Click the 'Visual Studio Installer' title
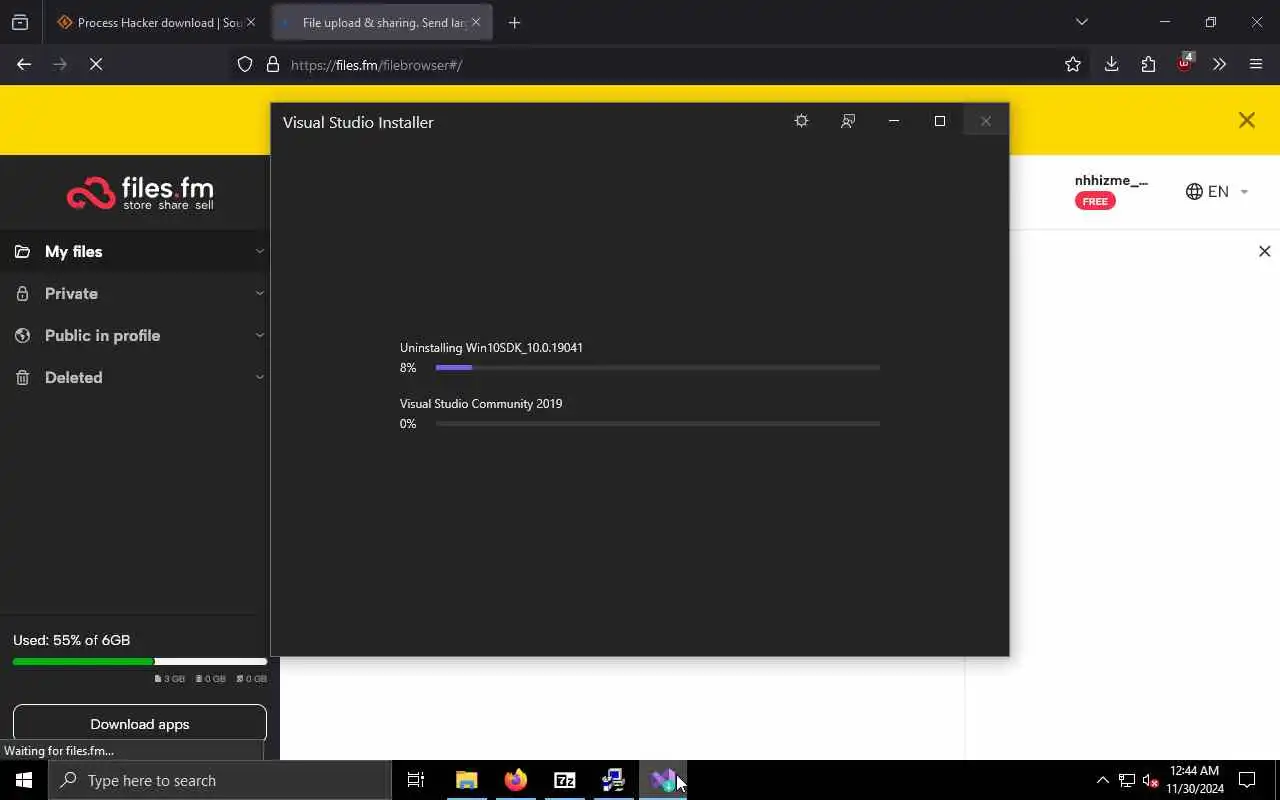Screen dimensions: 1280x800 click(x=358, y=122)
